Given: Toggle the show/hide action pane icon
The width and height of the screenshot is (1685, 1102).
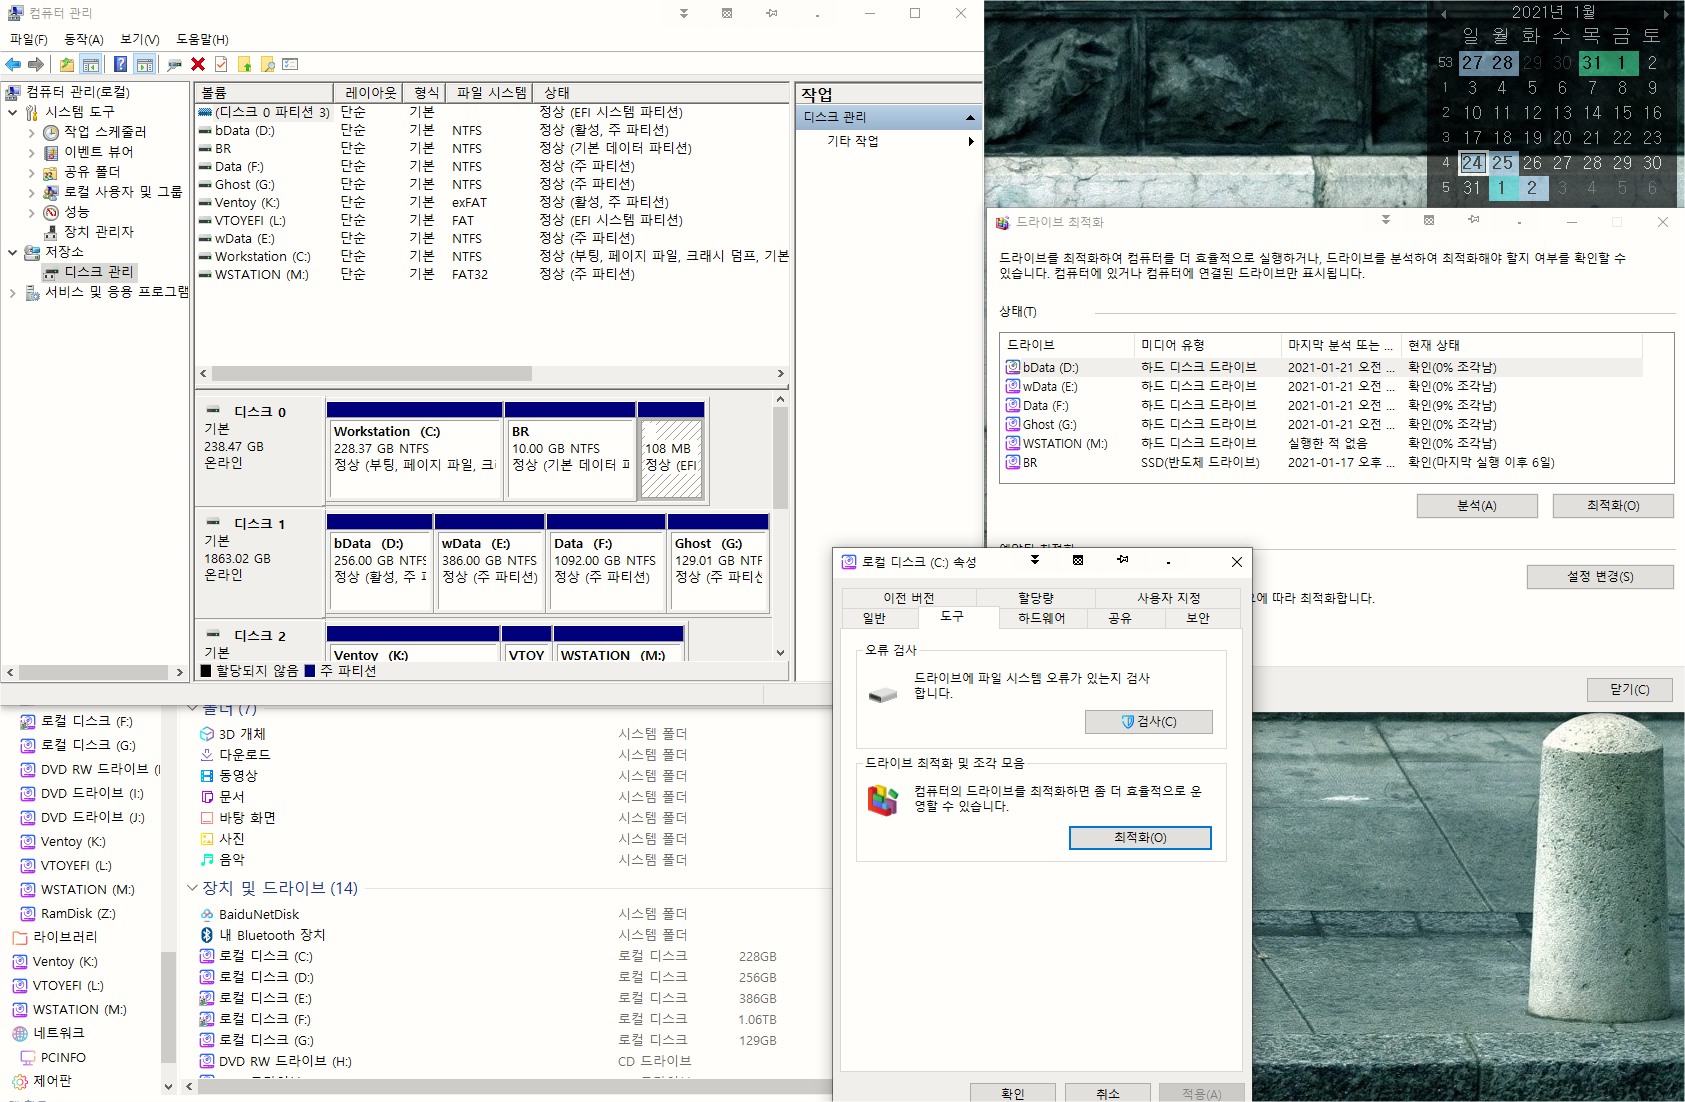Looking at the screenshot, I should coord(145,64).
